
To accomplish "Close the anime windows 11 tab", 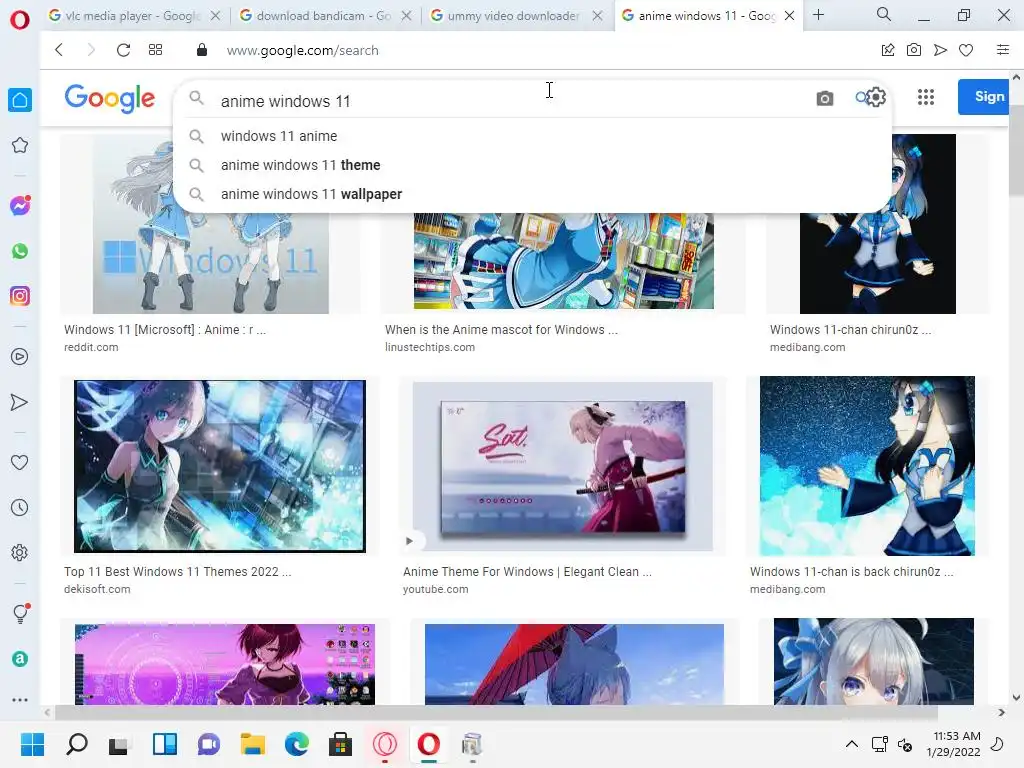I will [789, 16].
